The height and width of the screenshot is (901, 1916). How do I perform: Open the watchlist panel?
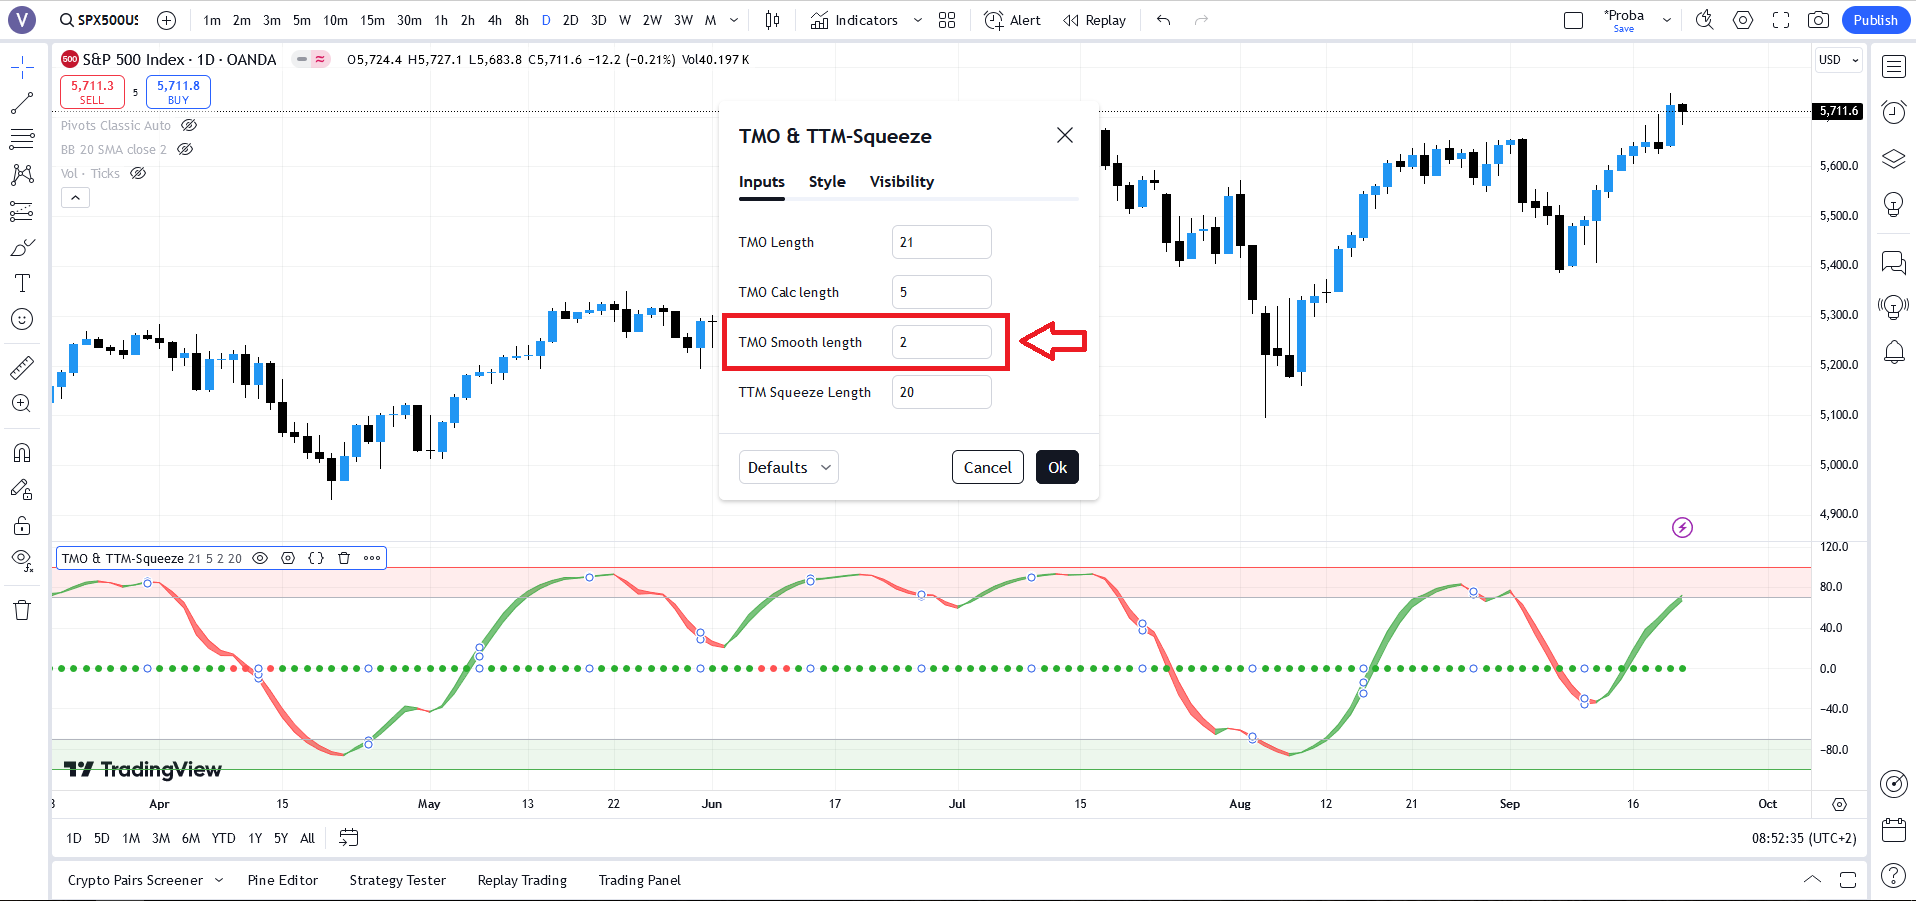click(1894, 67)
